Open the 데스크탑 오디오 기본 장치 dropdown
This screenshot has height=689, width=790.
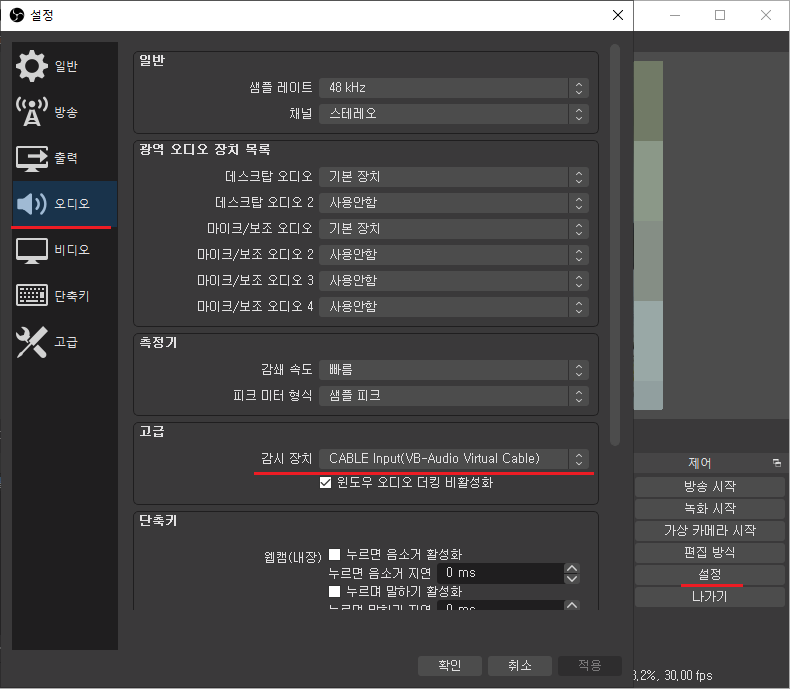(454, 177)
